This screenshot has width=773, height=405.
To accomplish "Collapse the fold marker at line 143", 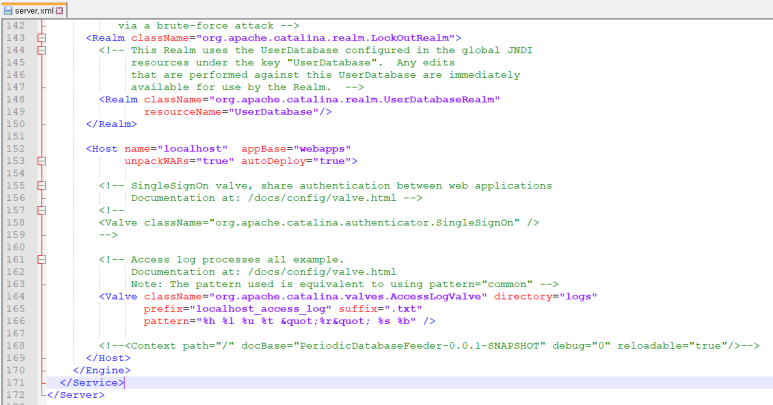I will coord(42,38).
